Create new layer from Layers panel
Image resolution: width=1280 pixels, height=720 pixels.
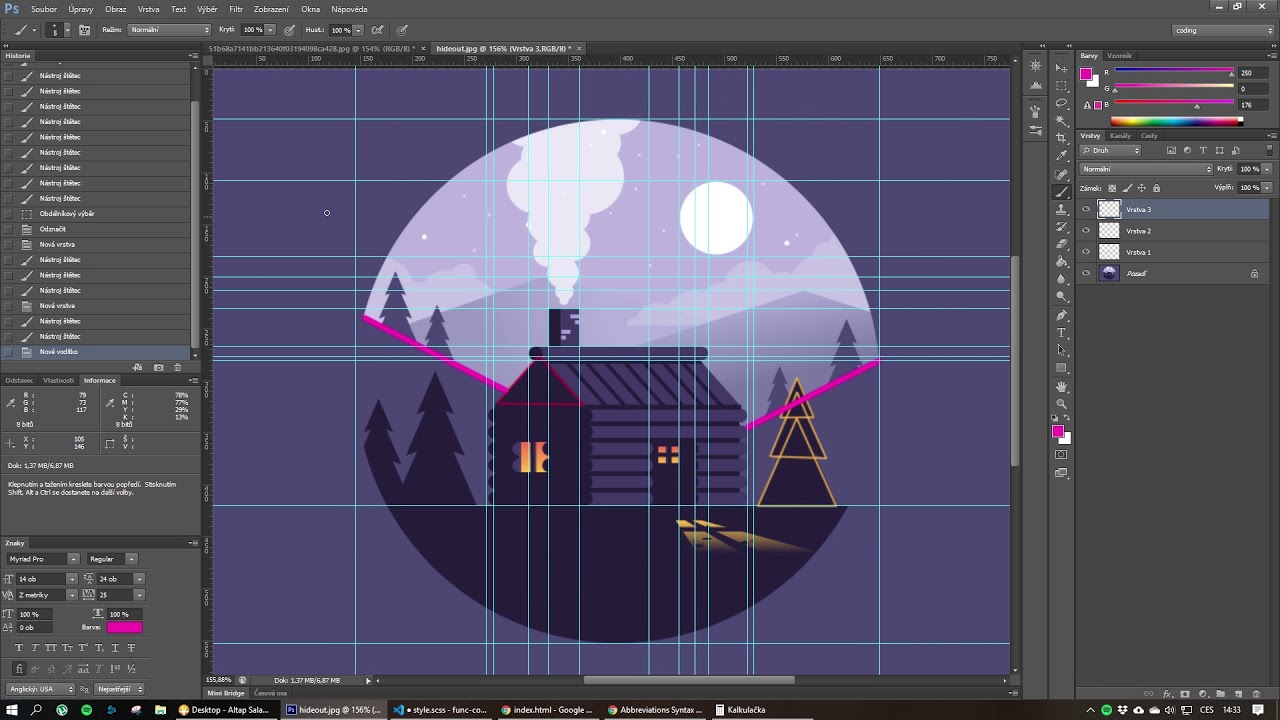pyautogui.click(x=1239, y=694)
